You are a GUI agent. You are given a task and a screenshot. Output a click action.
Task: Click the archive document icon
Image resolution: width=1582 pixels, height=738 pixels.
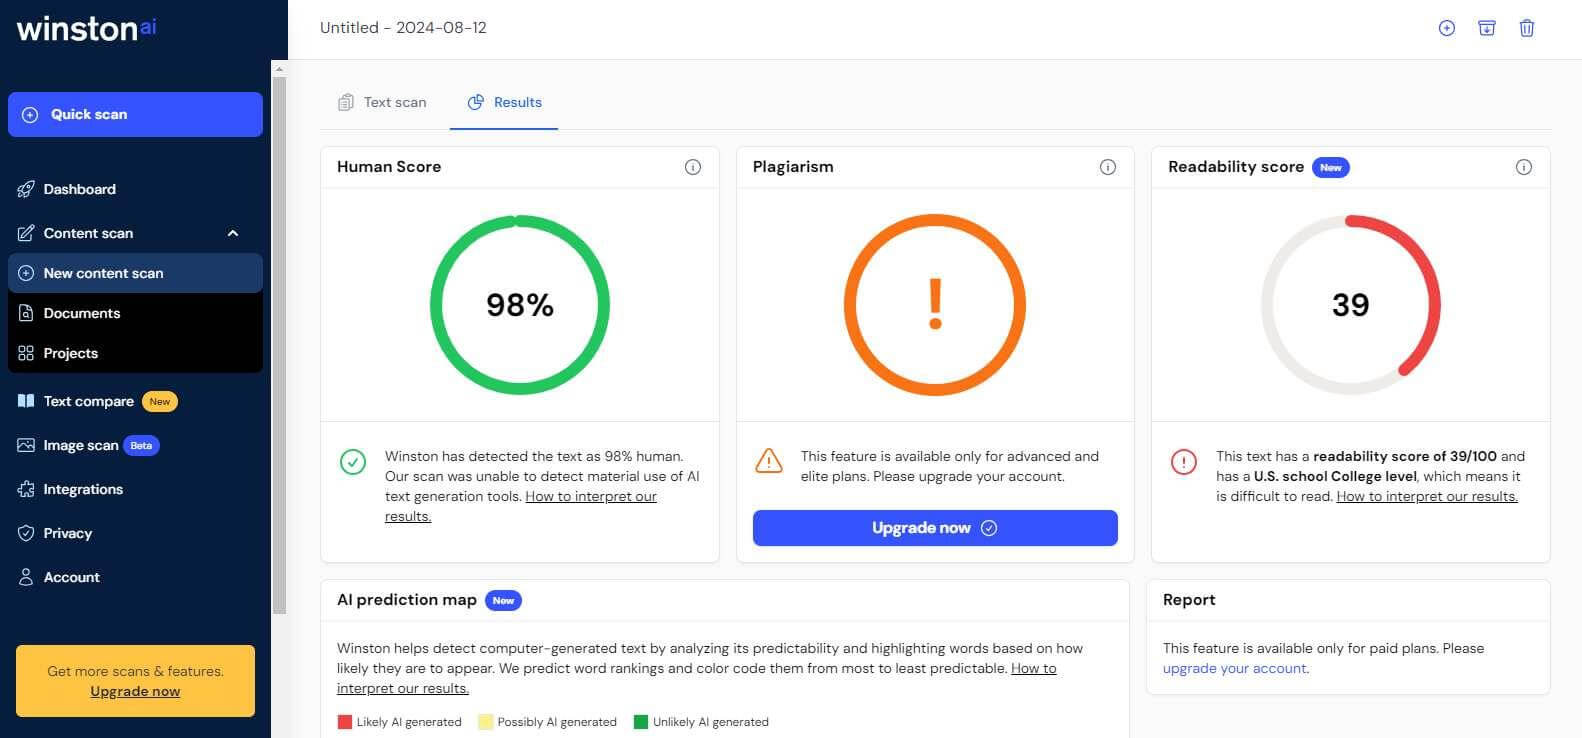click(x=1487, y=28)
